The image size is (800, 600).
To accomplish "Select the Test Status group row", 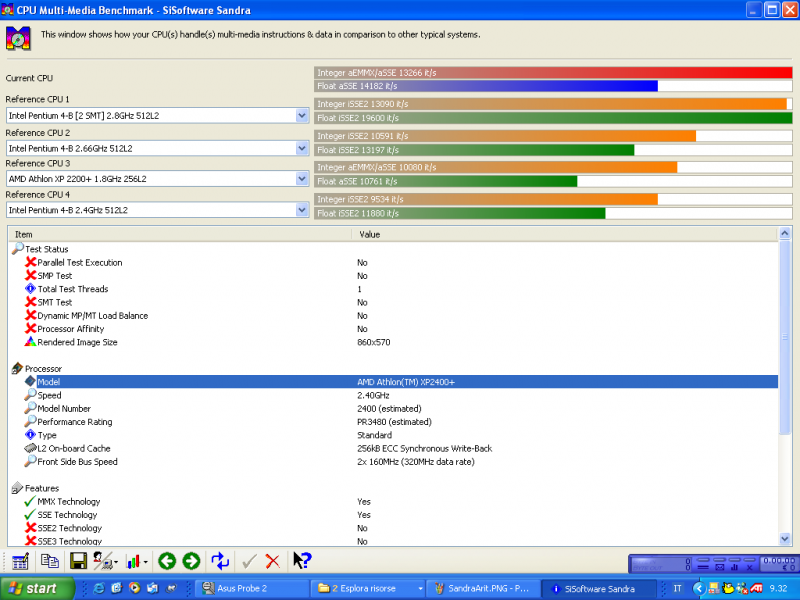I will click(393, 249).
